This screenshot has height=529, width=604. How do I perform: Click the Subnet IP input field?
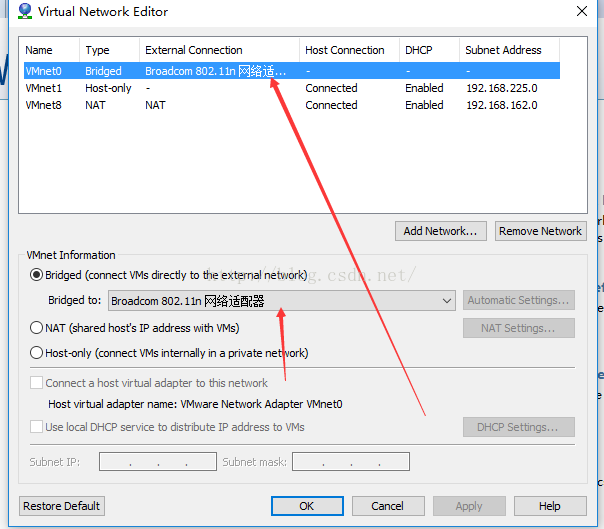158,462
